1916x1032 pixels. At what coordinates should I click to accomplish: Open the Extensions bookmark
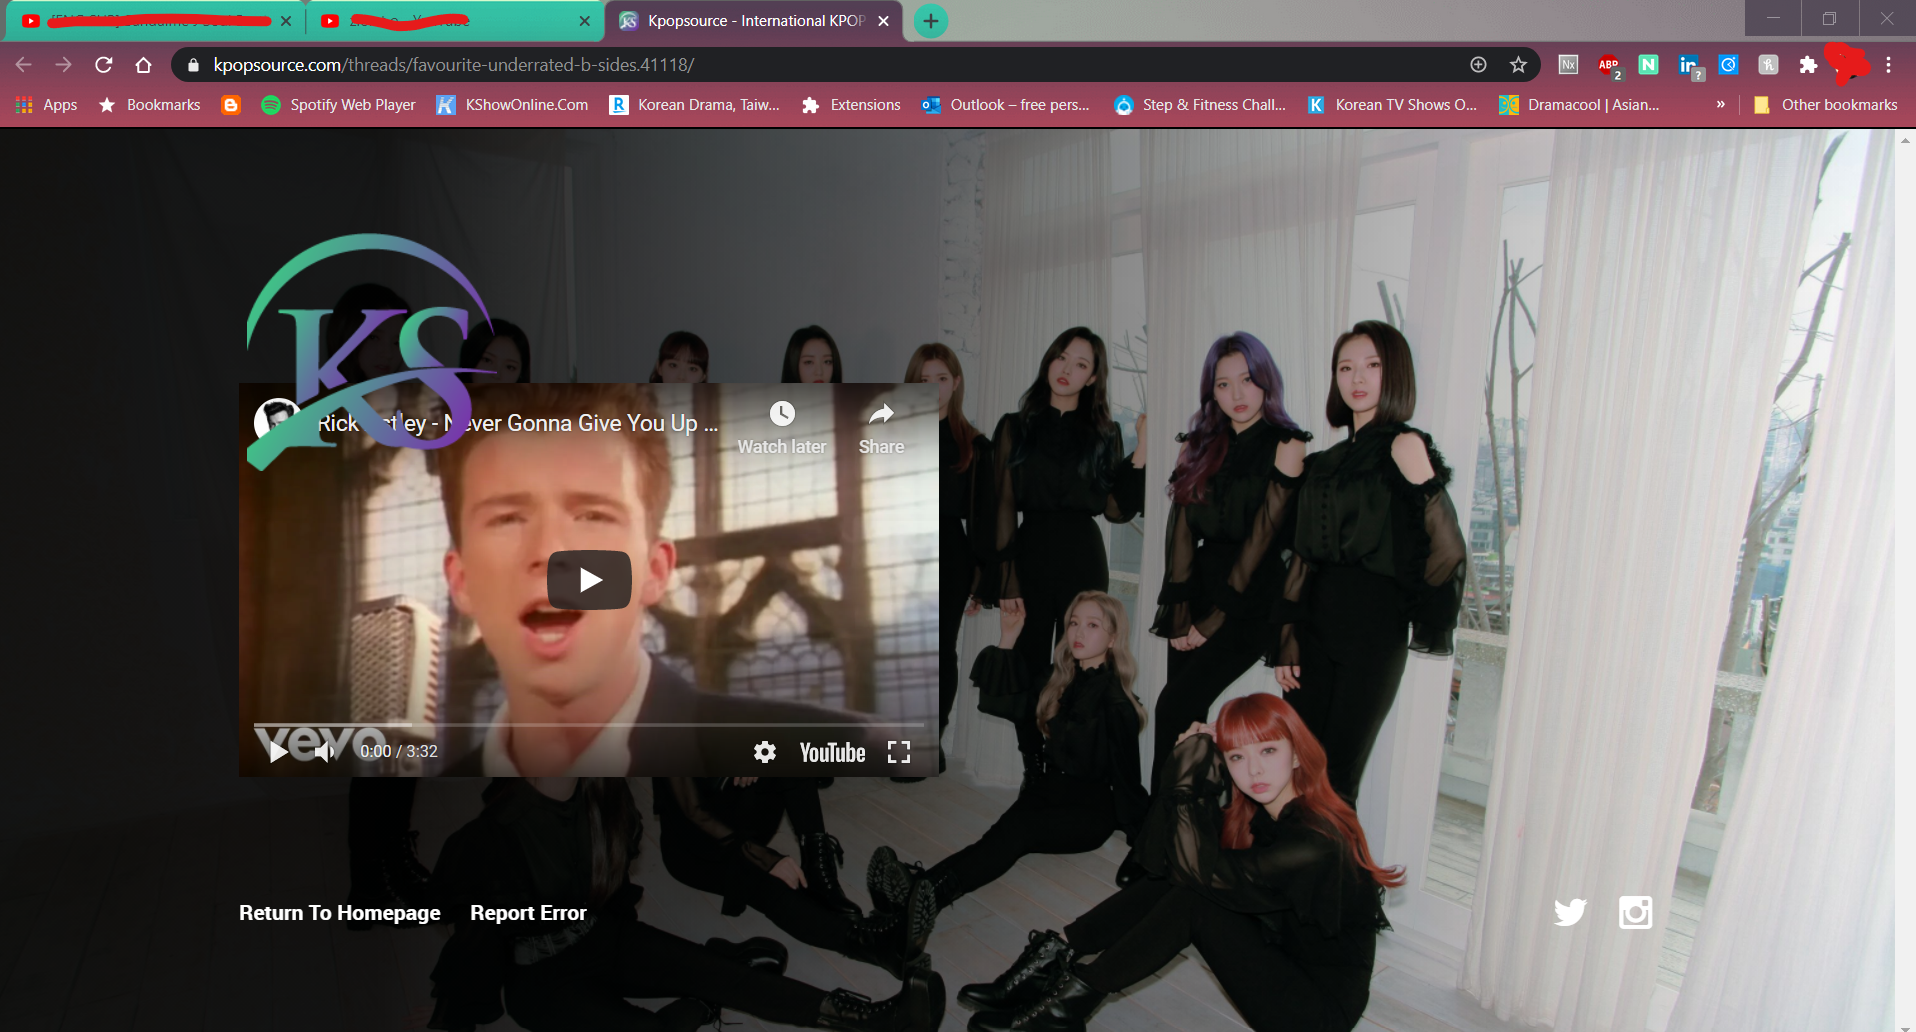coord(851,105)
